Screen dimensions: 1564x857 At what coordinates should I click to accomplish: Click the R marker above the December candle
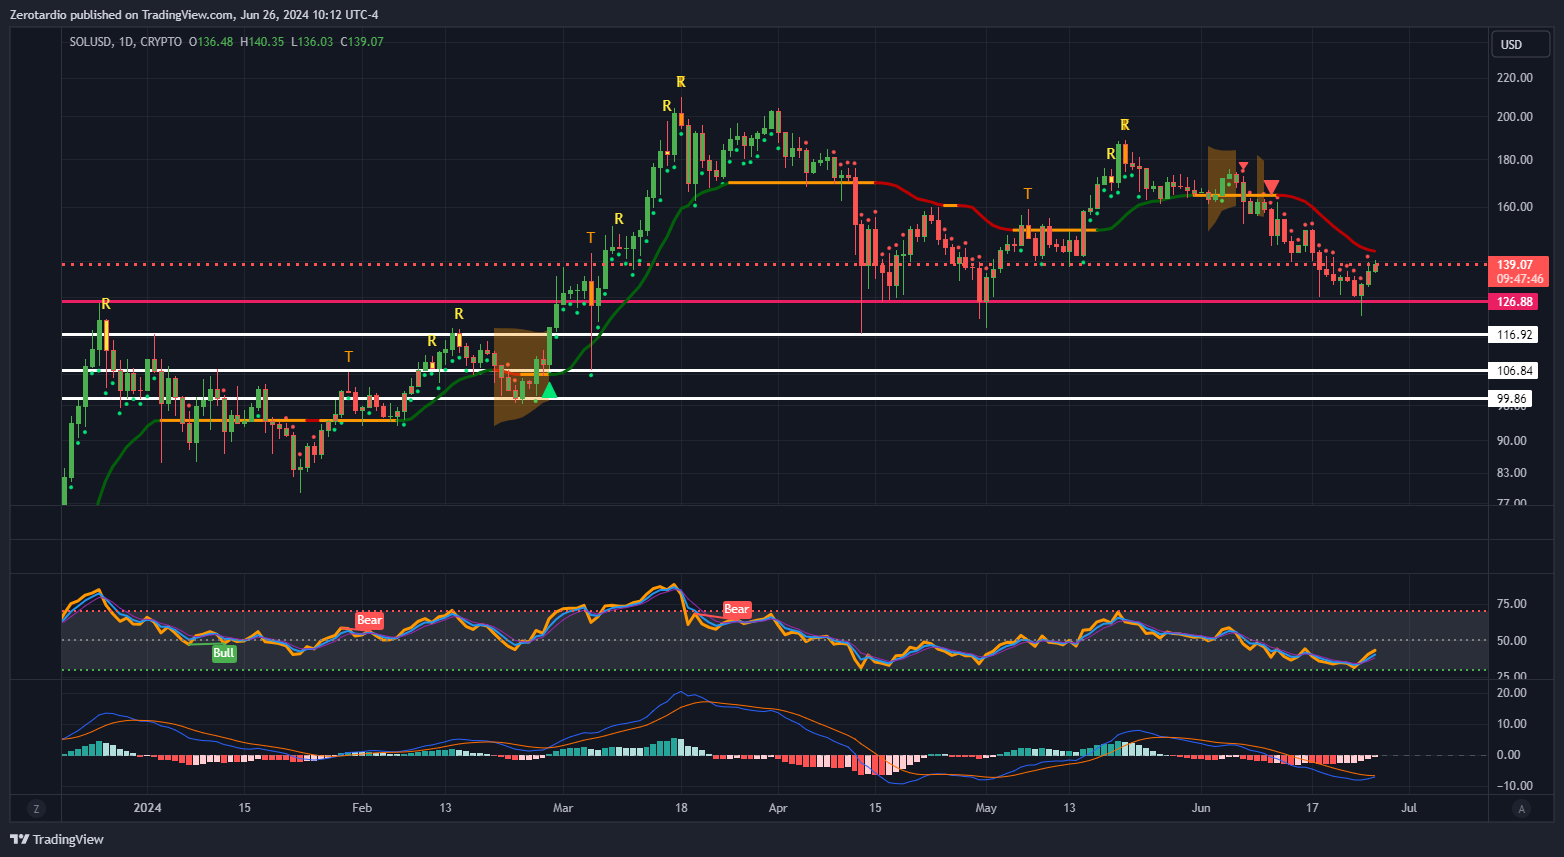click(x=105, y=303)
